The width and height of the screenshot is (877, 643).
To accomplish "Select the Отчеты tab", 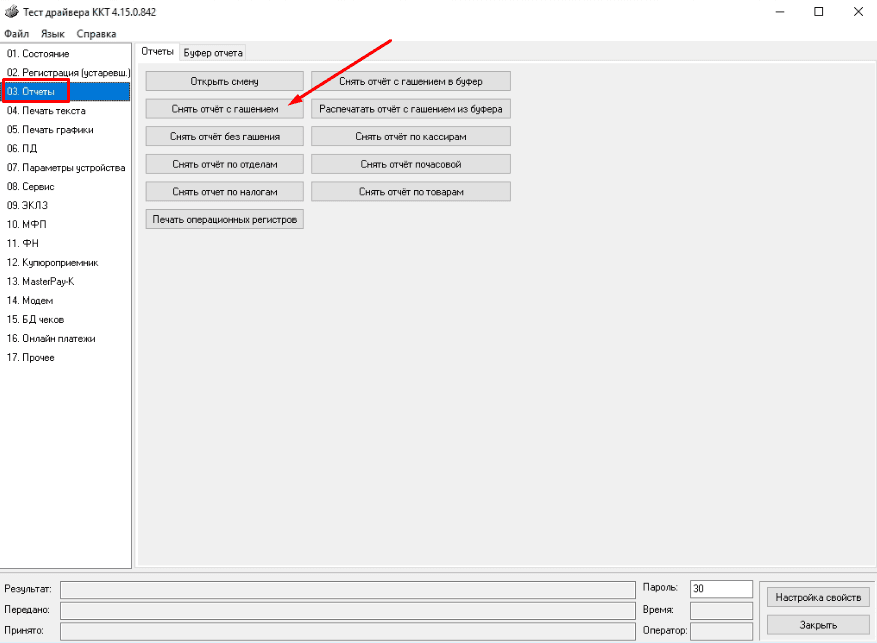I will [157, 52].
